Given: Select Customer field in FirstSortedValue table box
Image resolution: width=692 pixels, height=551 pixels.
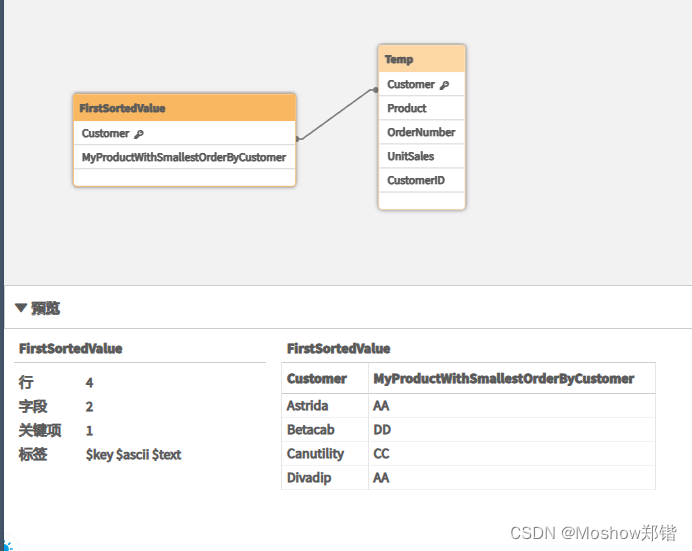Looking at the screenshot, I should point(184,133).
